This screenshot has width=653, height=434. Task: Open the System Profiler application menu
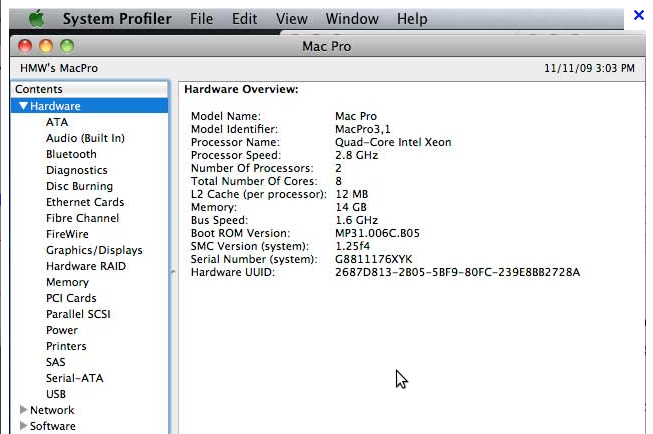(x=117, y=19)
